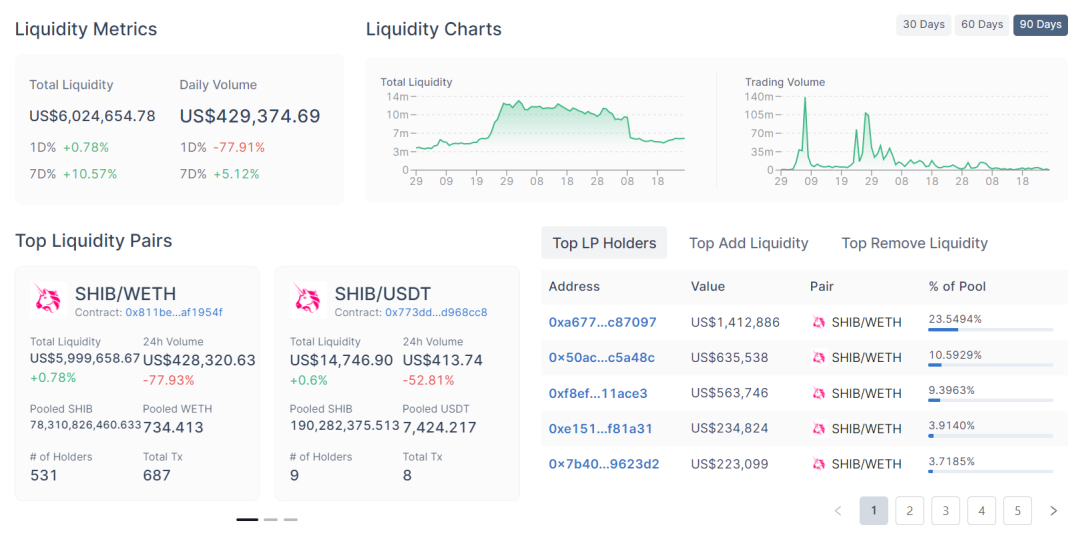1080x541 pixels.
Task: Click the Uniswap icon in 0xe151...f81a31 row
Action: coord(818,429)
